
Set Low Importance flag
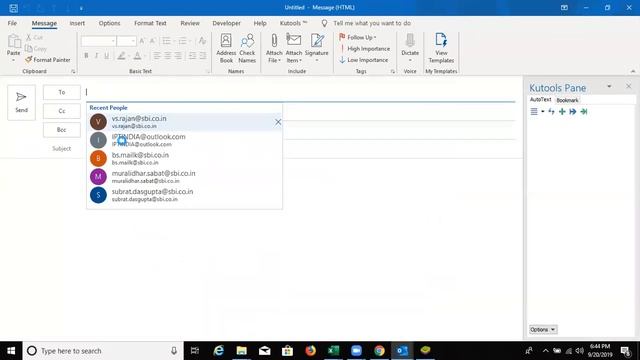364,60
